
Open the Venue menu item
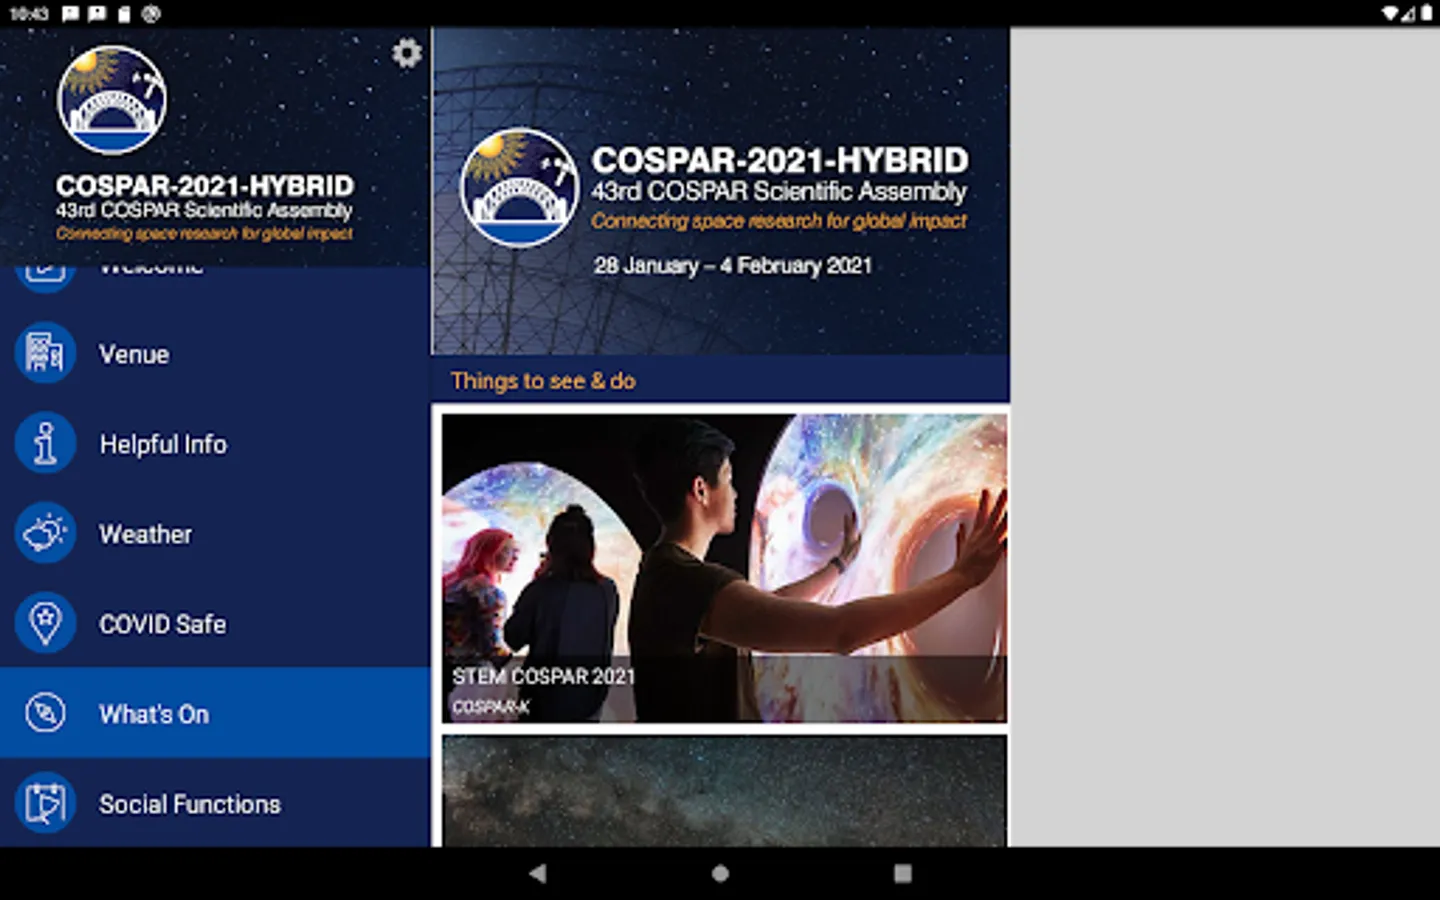[215, 354]
